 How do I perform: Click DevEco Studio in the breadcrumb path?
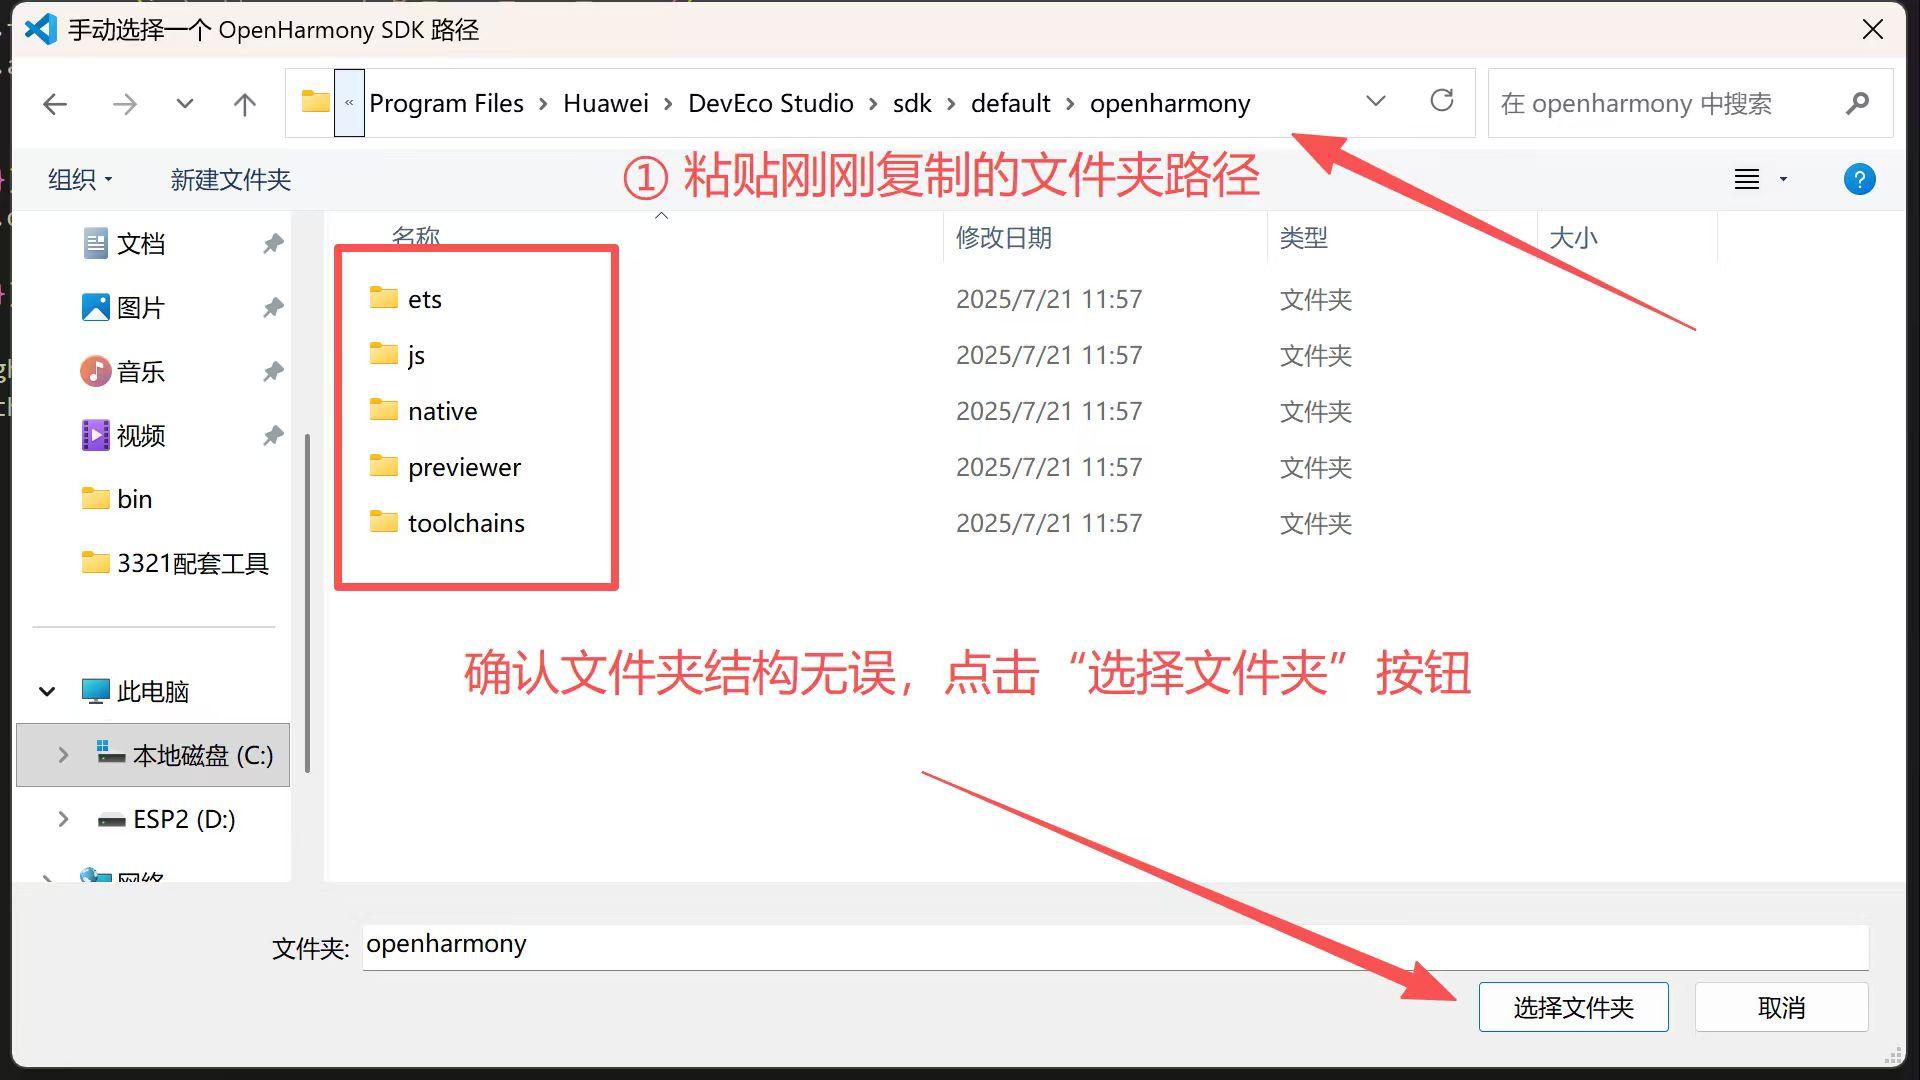[x=770, y=103]
